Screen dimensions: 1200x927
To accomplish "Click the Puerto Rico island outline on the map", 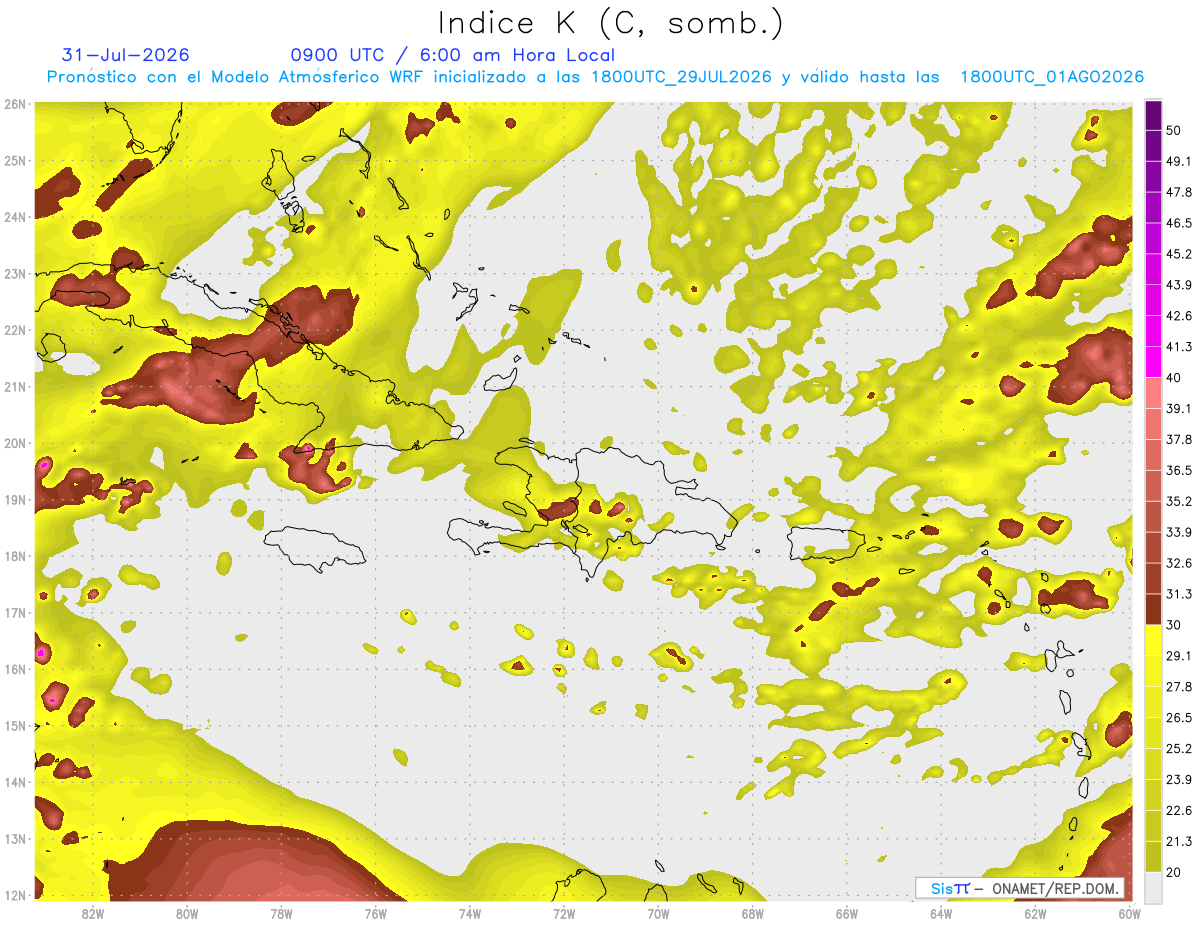I will [825, 545].
